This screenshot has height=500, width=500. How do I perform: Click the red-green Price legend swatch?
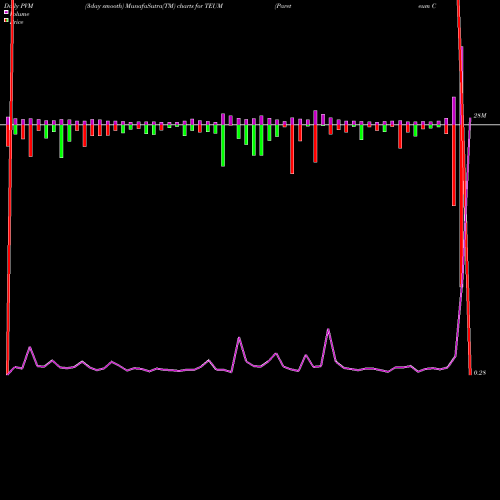pyautogui.click(x=6, y=20)
